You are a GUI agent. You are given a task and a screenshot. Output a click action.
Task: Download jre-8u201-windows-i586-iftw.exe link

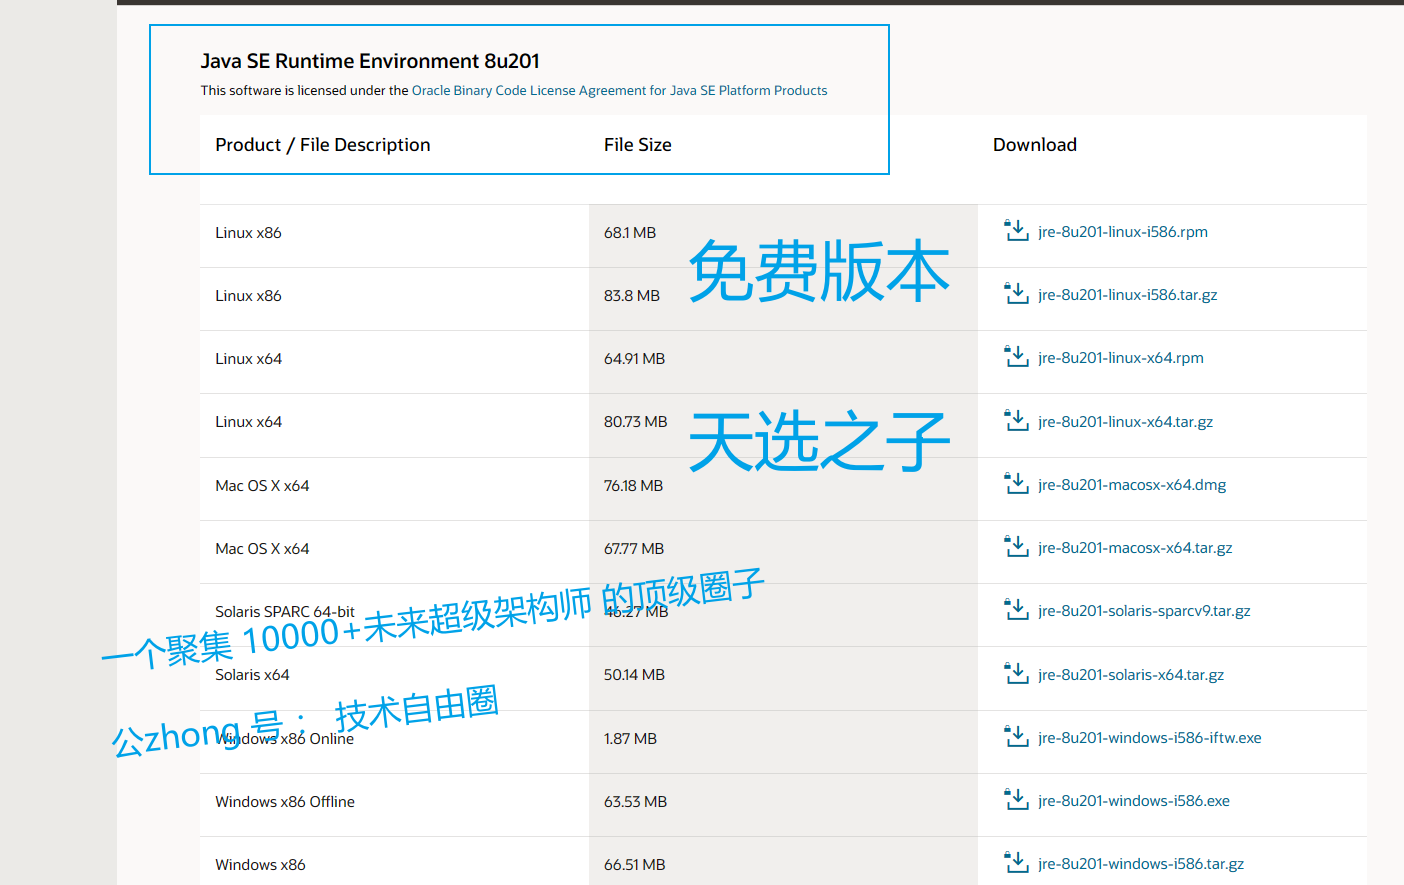(1150, 738)
